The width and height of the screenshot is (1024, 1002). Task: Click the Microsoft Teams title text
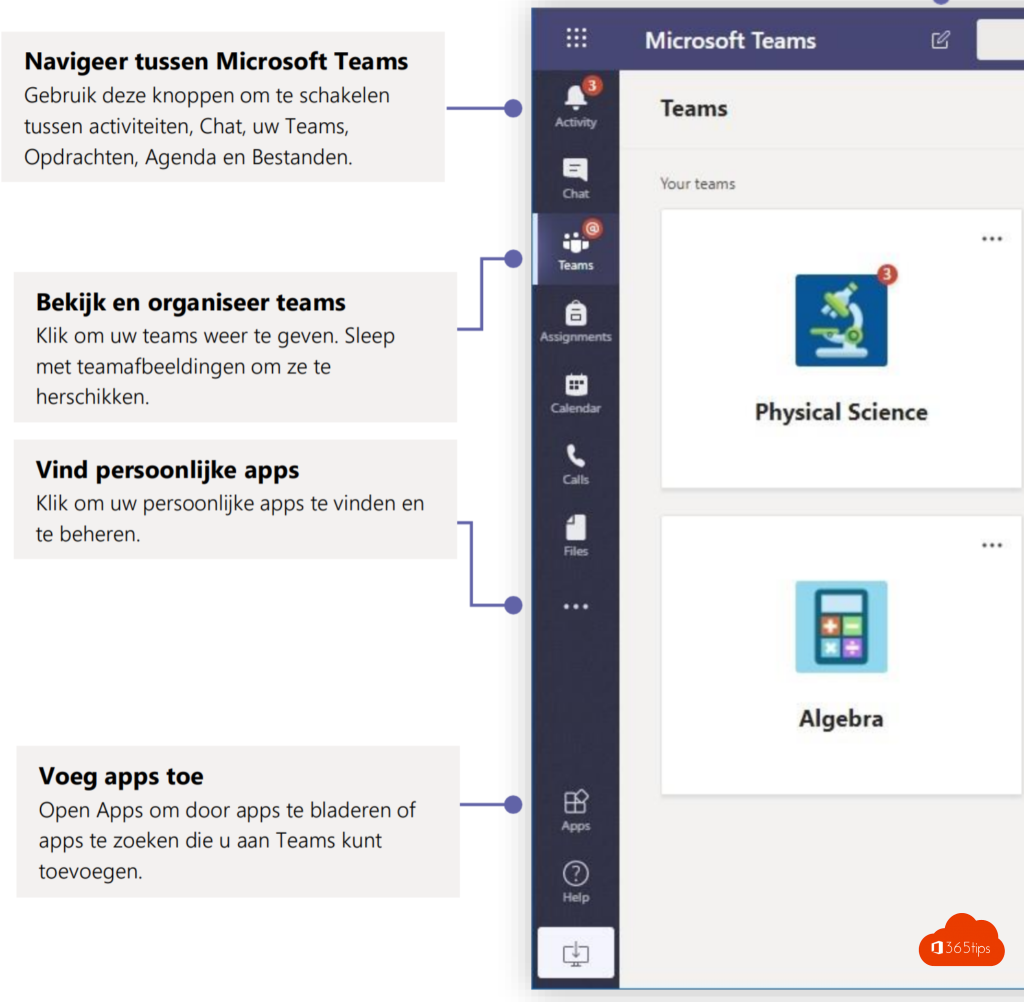point(730,40)
